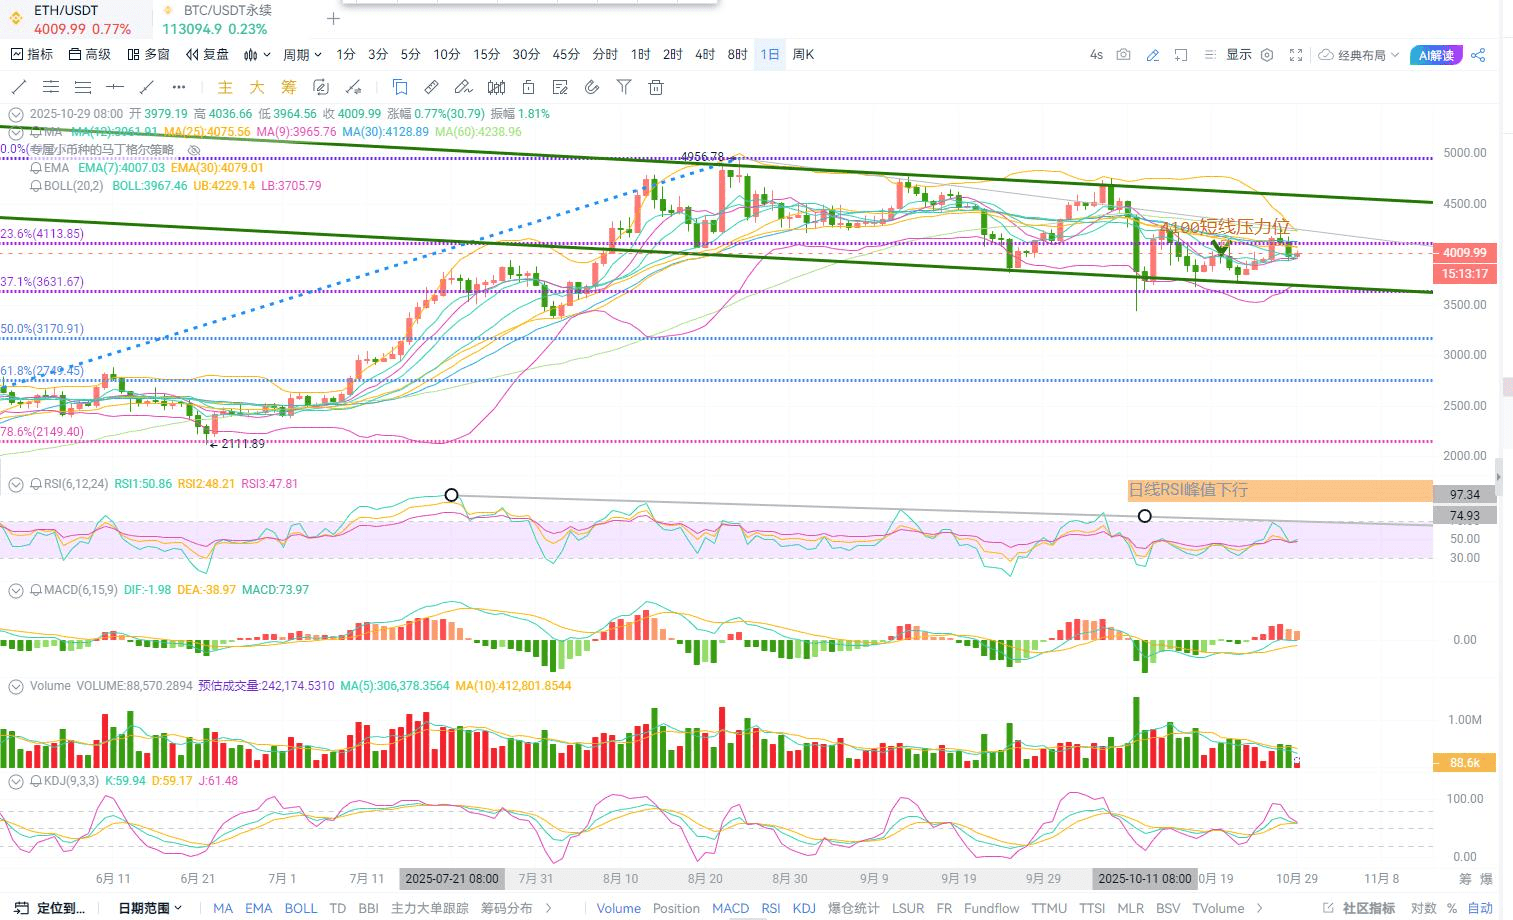Image resolution: width=1513 pixels, height=920 pixels.
Task: Select the trend line drawing tool
Action: click(x=19, y=87)
